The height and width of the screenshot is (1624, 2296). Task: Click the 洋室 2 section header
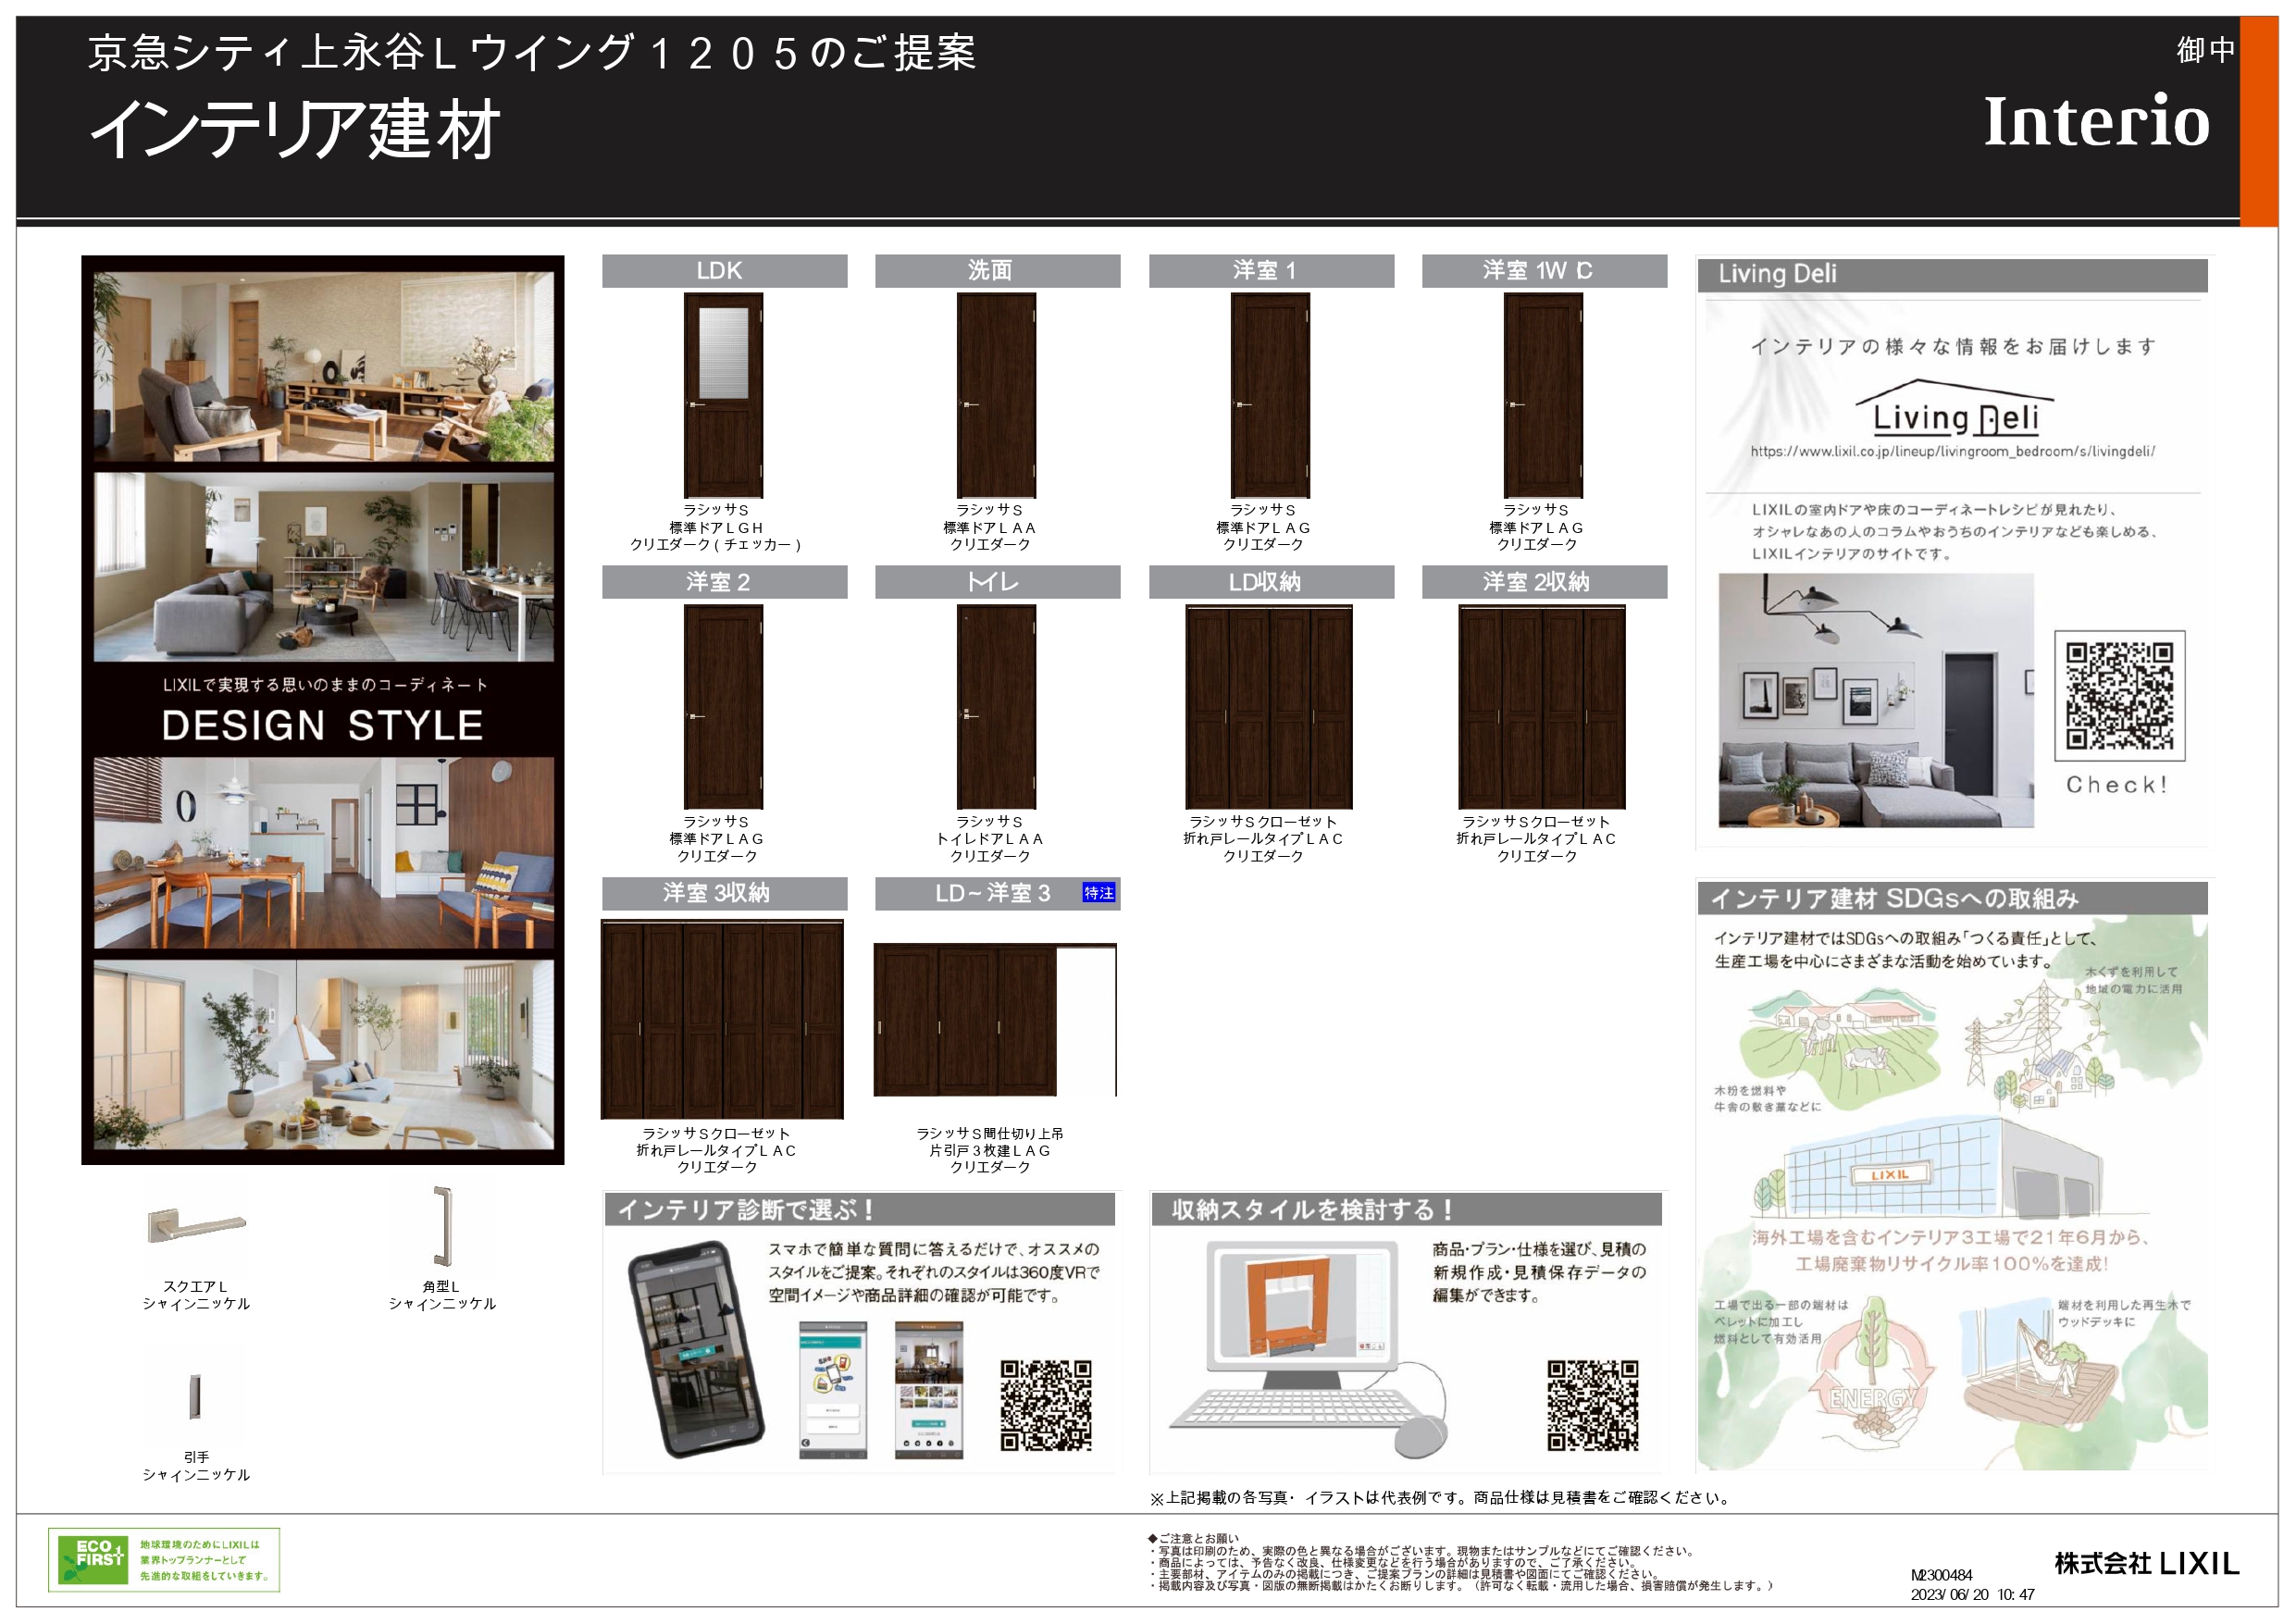[x=725, y=582]
